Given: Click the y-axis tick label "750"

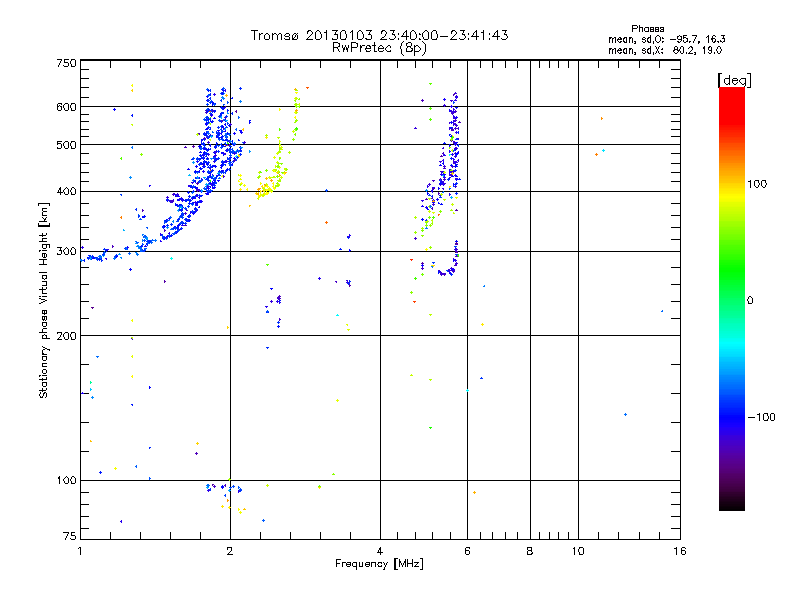Looking at the screenshot, I should point(66,63).
